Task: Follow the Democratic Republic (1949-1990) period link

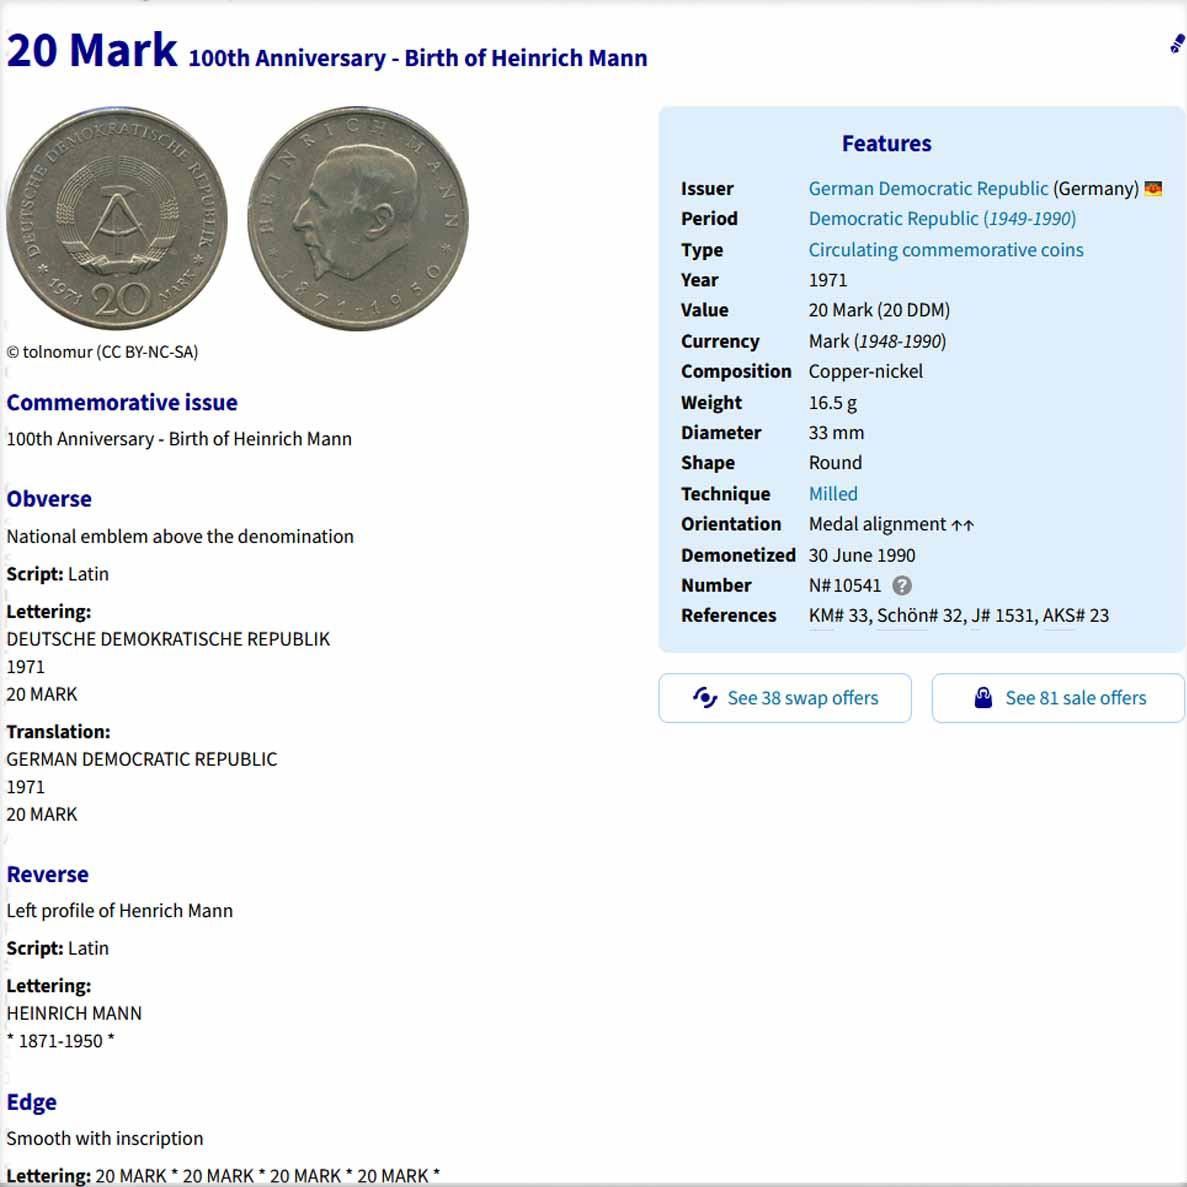Action: 942,219
